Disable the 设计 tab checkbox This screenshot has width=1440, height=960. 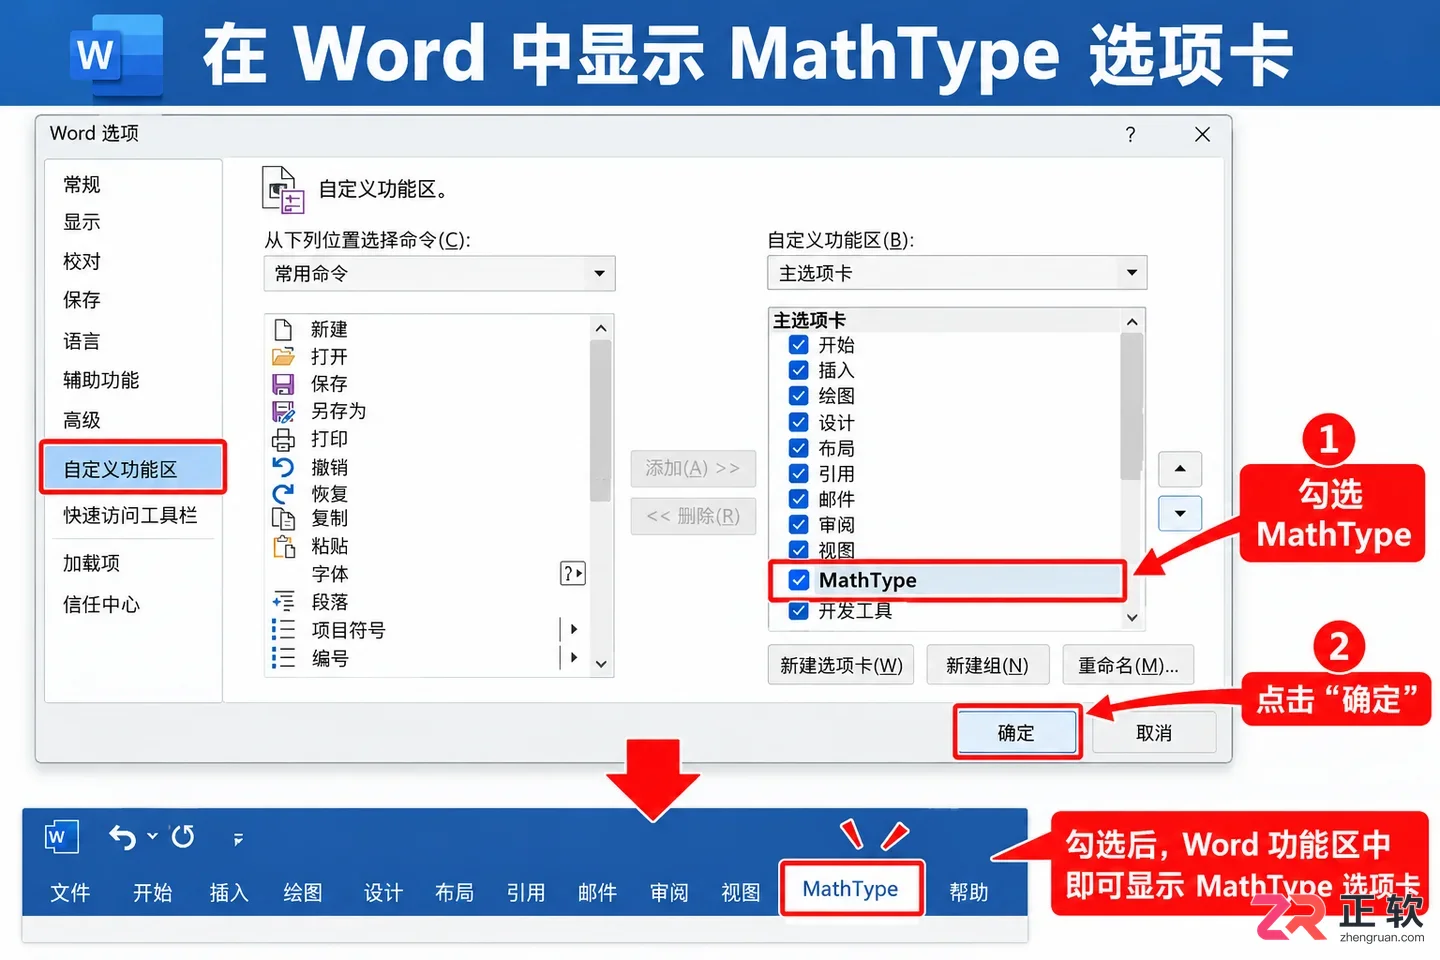point(799,422)
